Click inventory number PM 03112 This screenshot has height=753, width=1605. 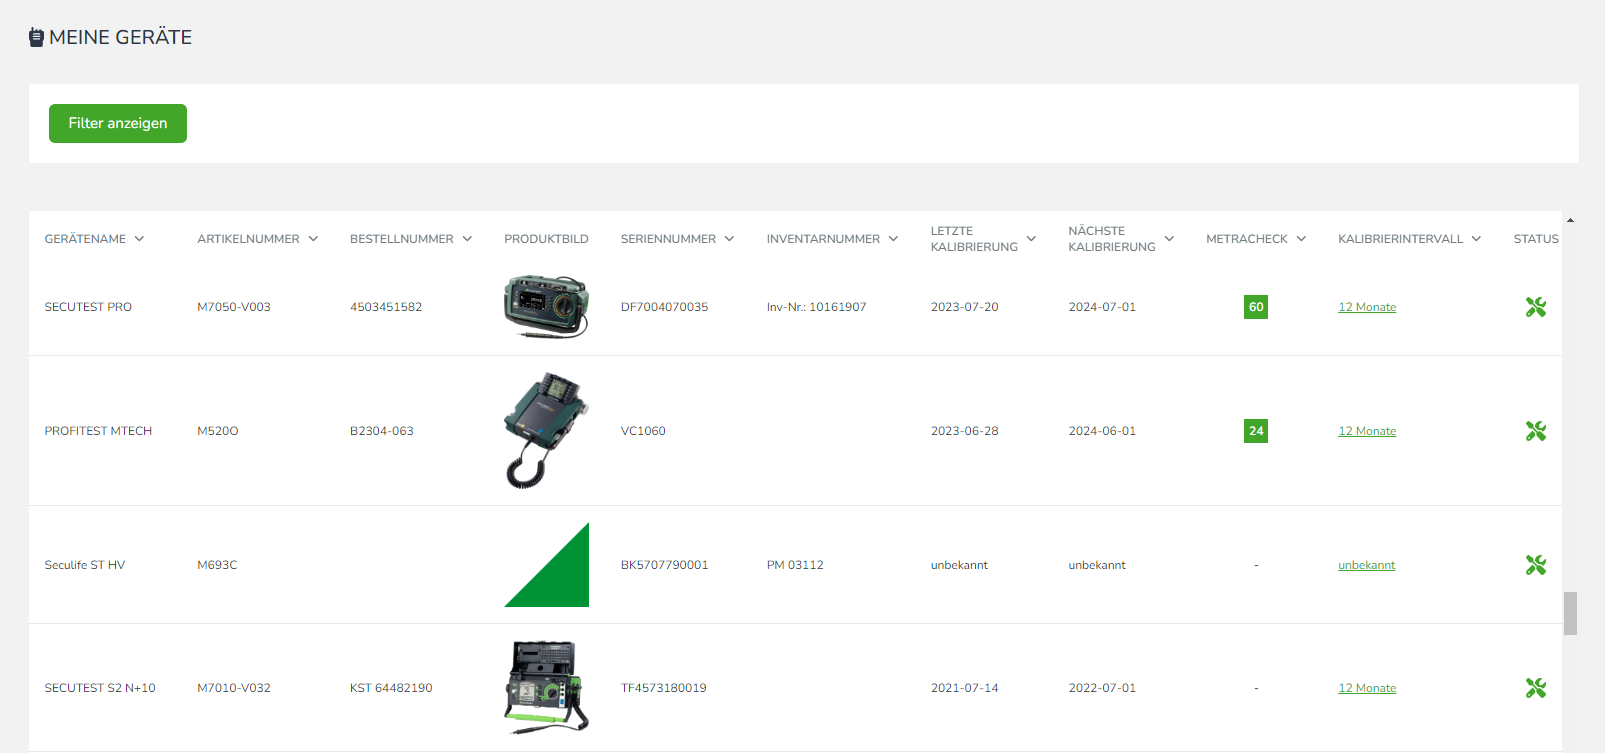[x=795, y=565]
